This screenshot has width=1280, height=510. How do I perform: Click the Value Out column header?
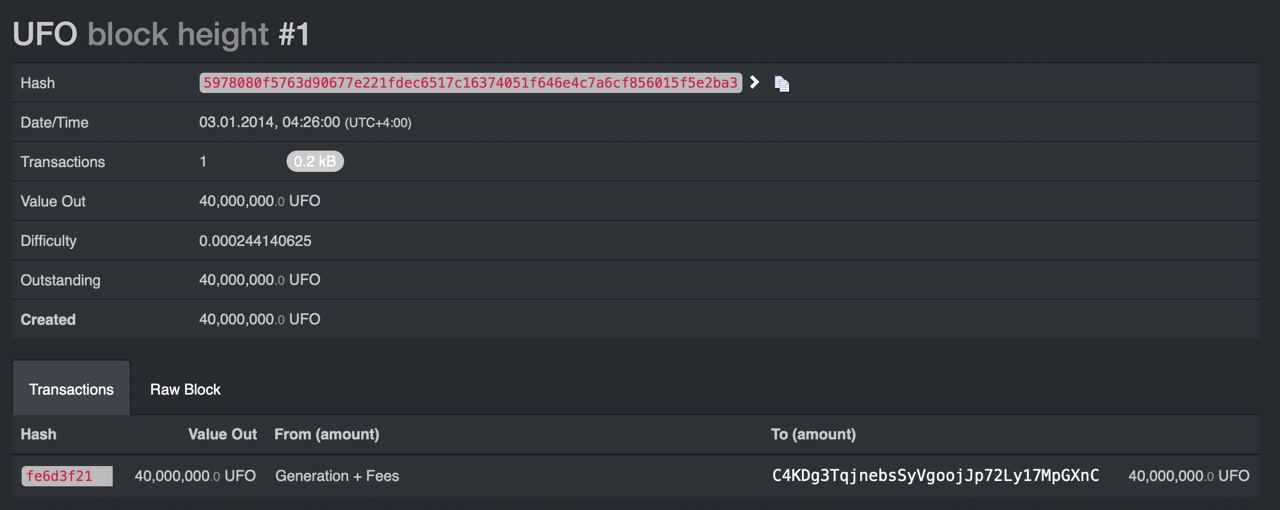click(222, 434)
